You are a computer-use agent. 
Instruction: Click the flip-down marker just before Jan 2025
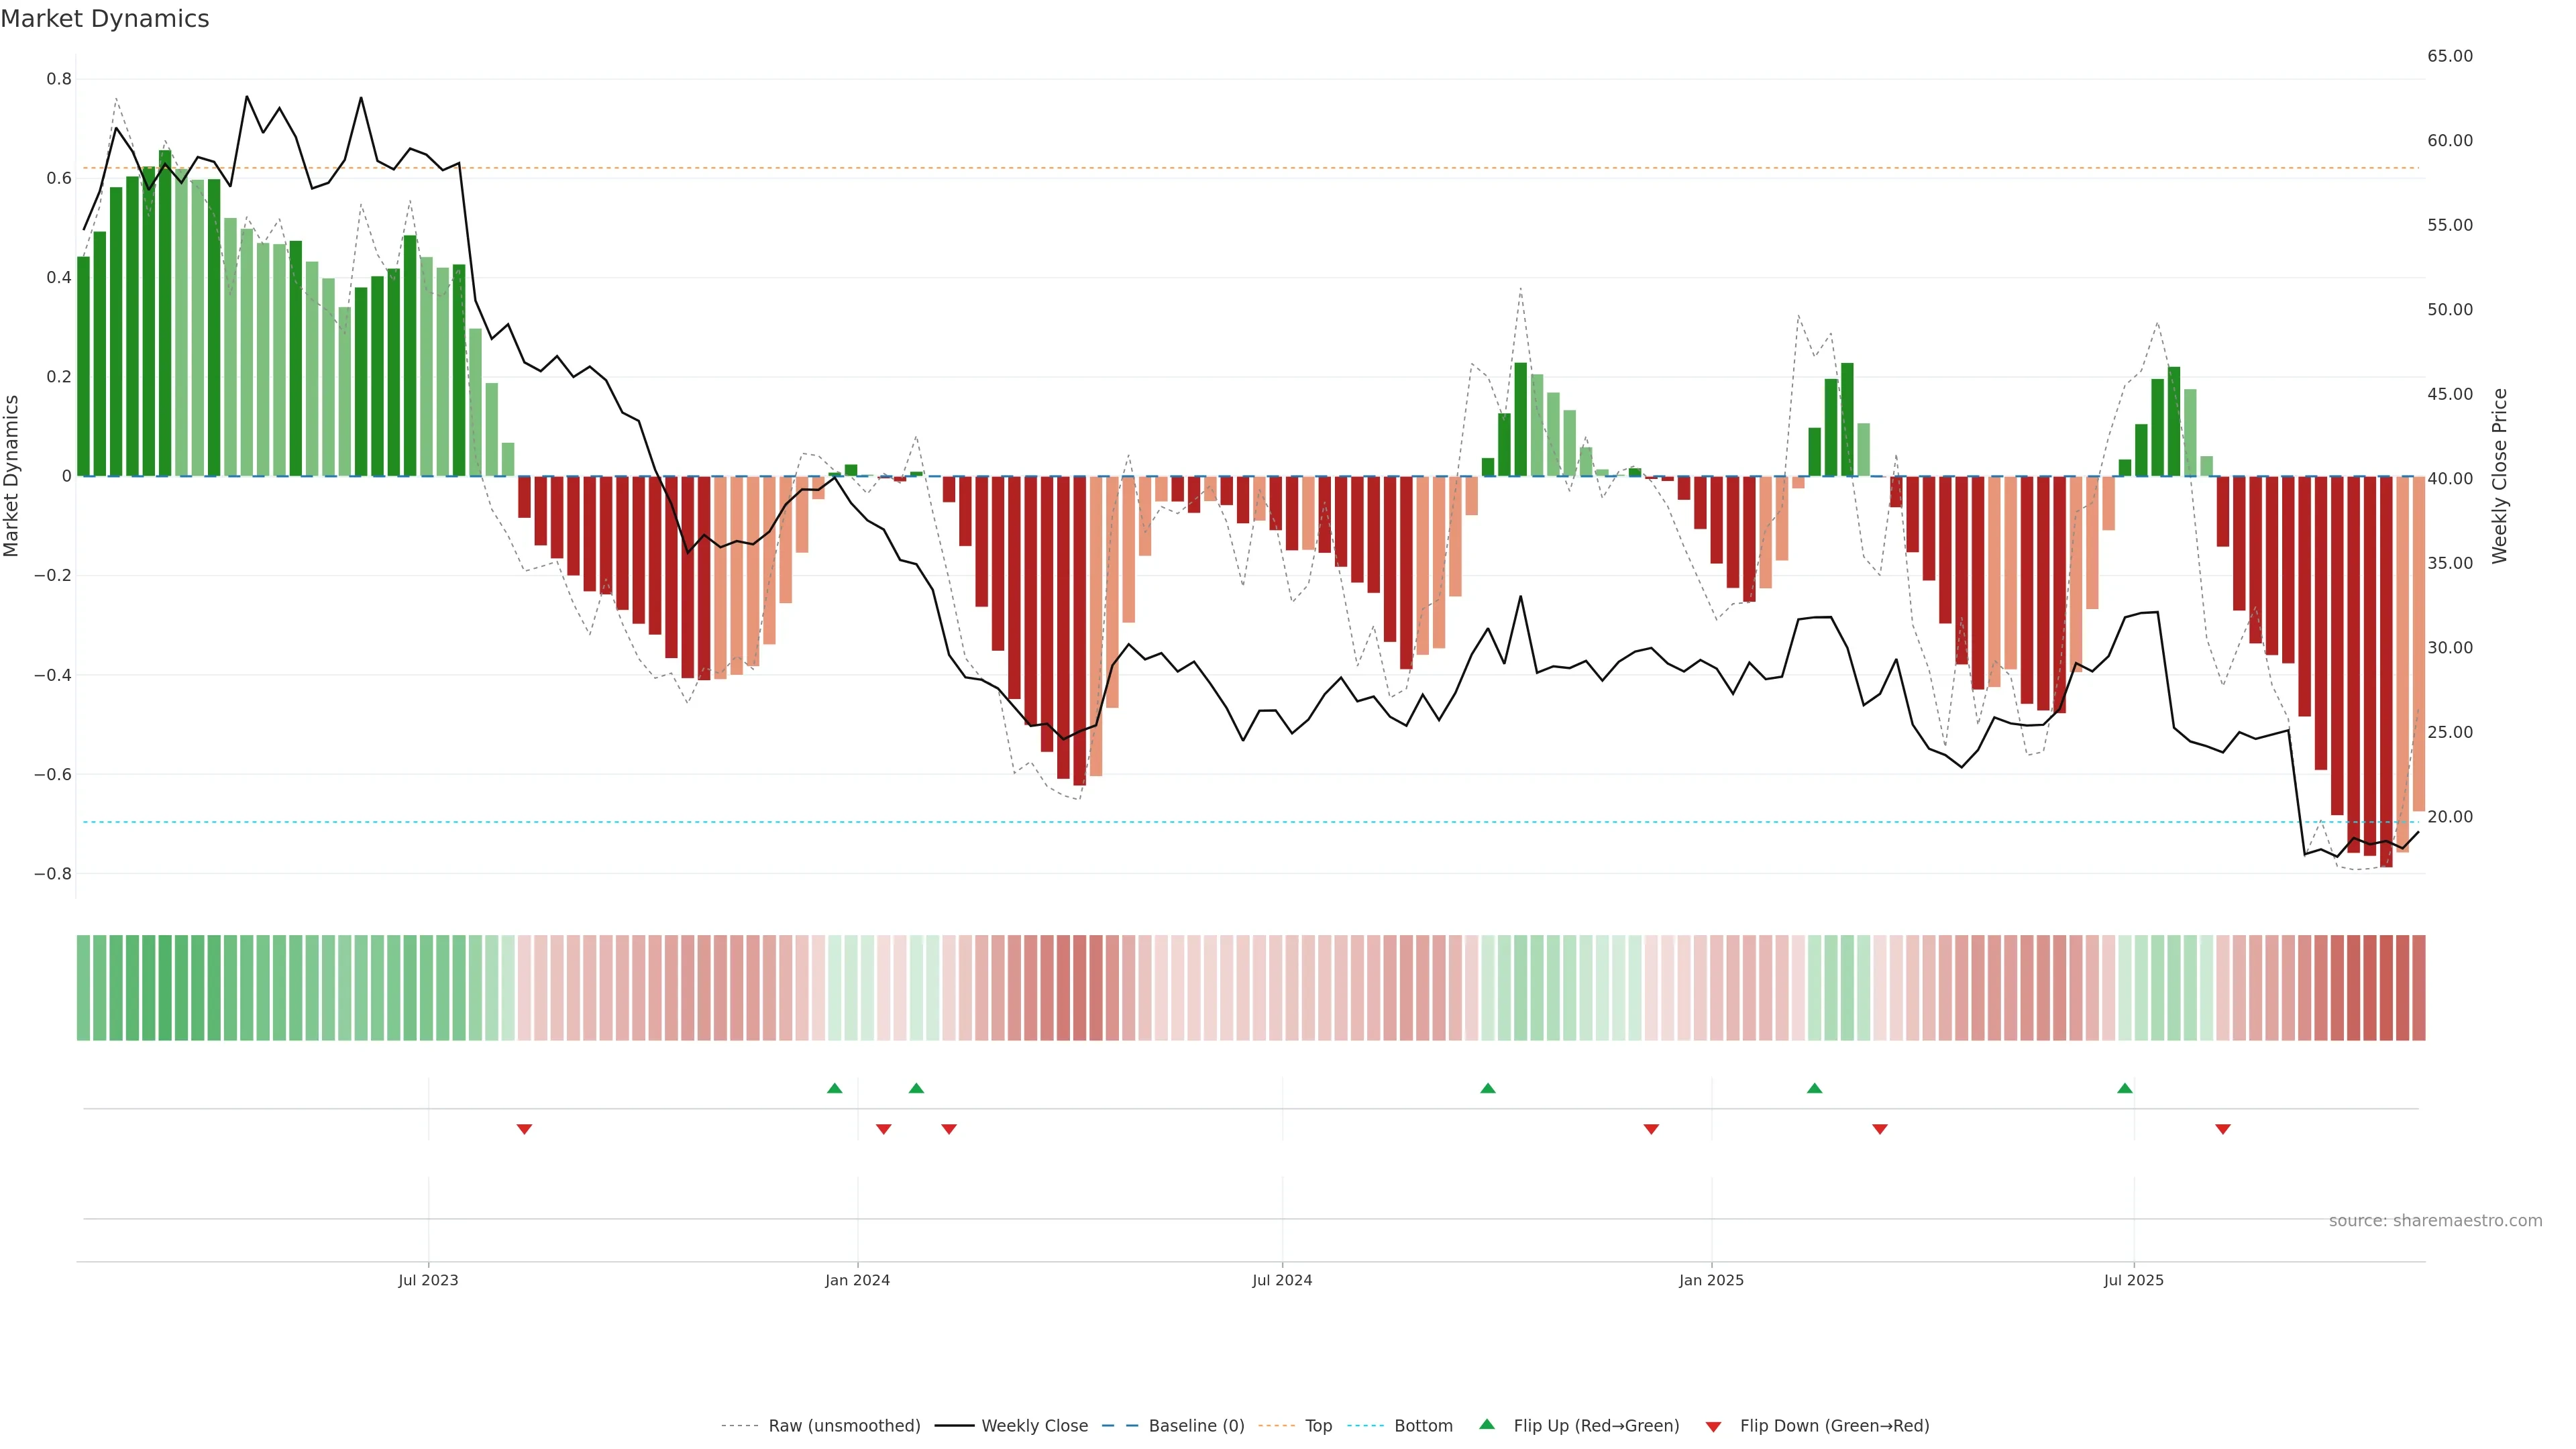[x=1651, y=1129]
